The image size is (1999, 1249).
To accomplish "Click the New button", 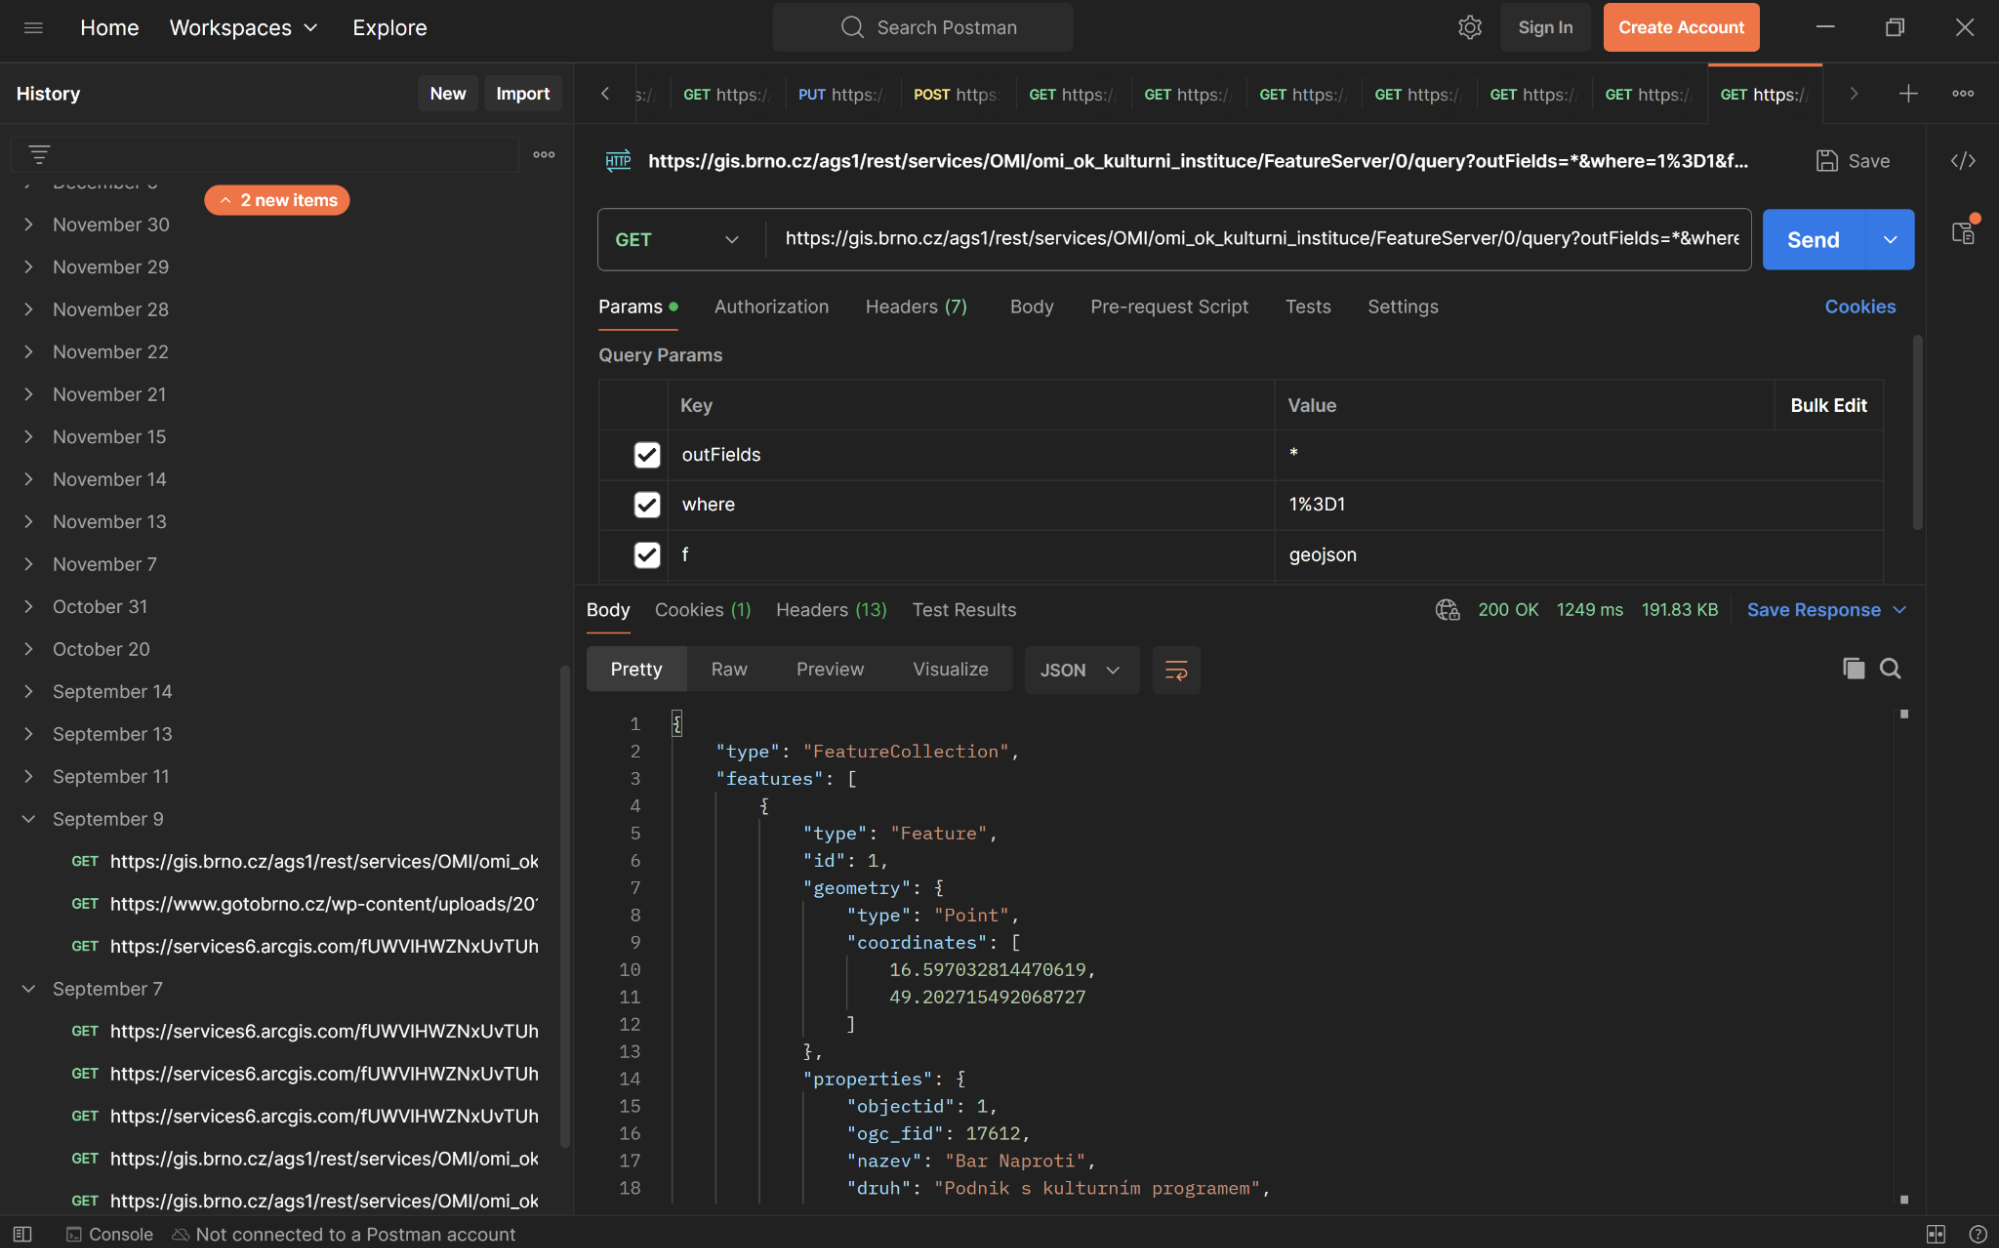I will pos(447,93).
